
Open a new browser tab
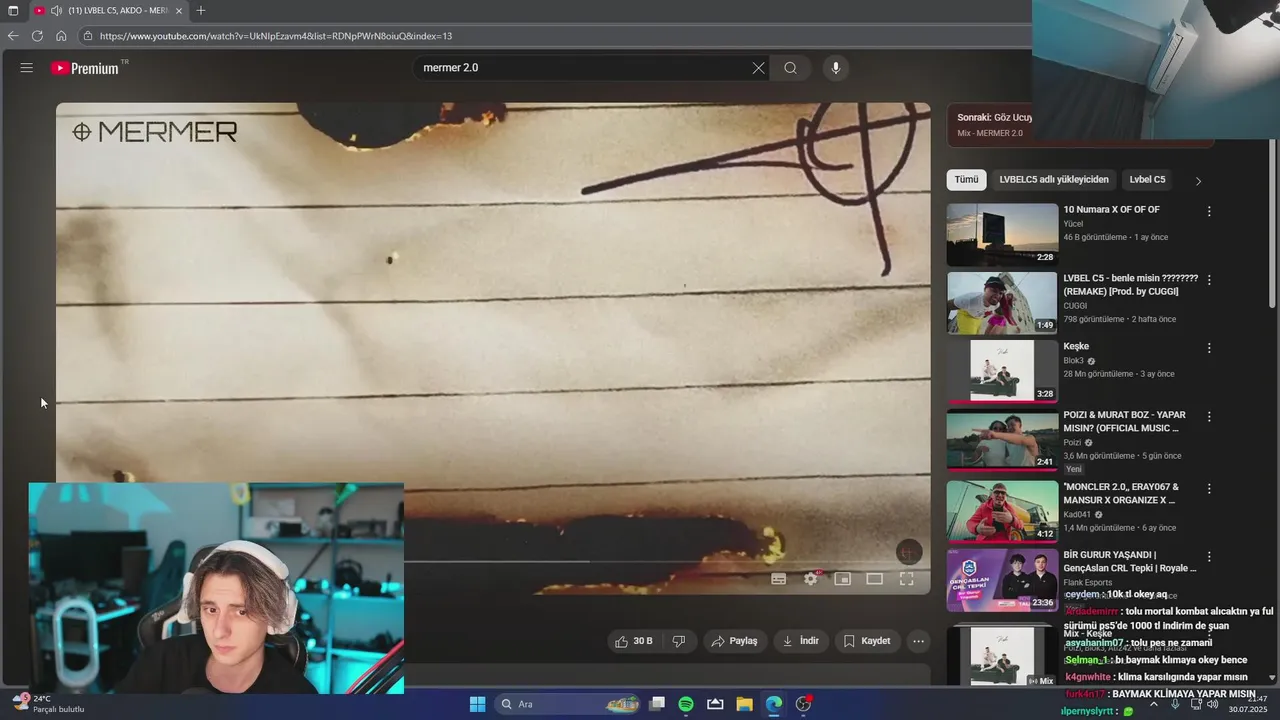[201, 10]
